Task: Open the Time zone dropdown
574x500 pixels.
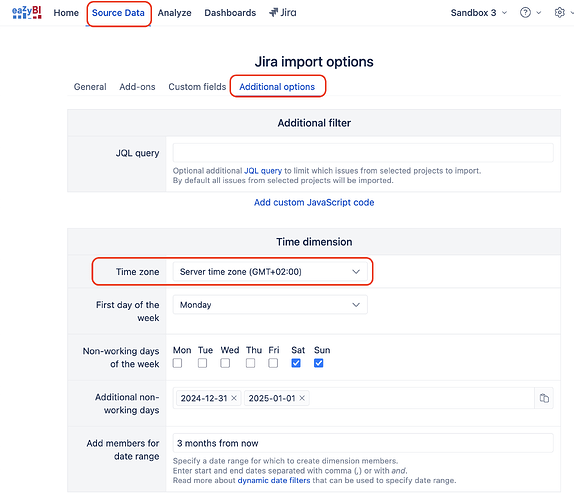Action: 270,272
